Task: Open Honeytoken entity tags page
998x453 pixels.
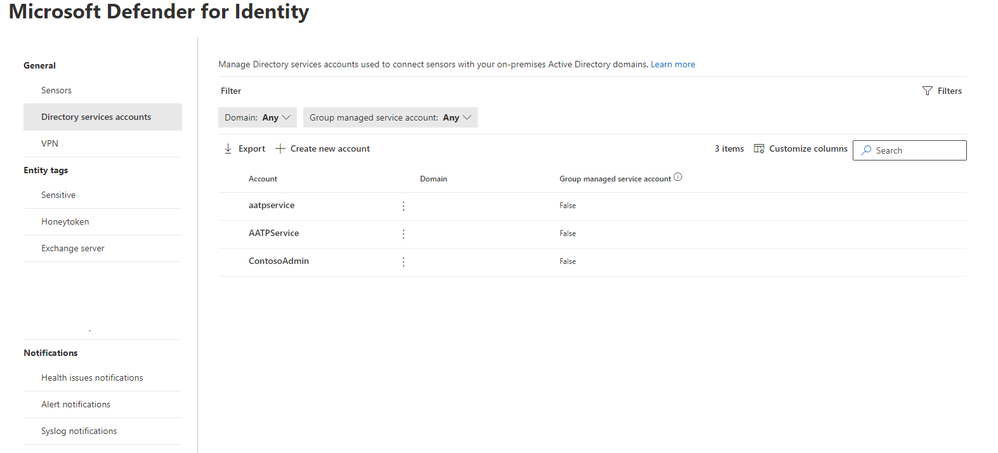Action: coord(65,222)
